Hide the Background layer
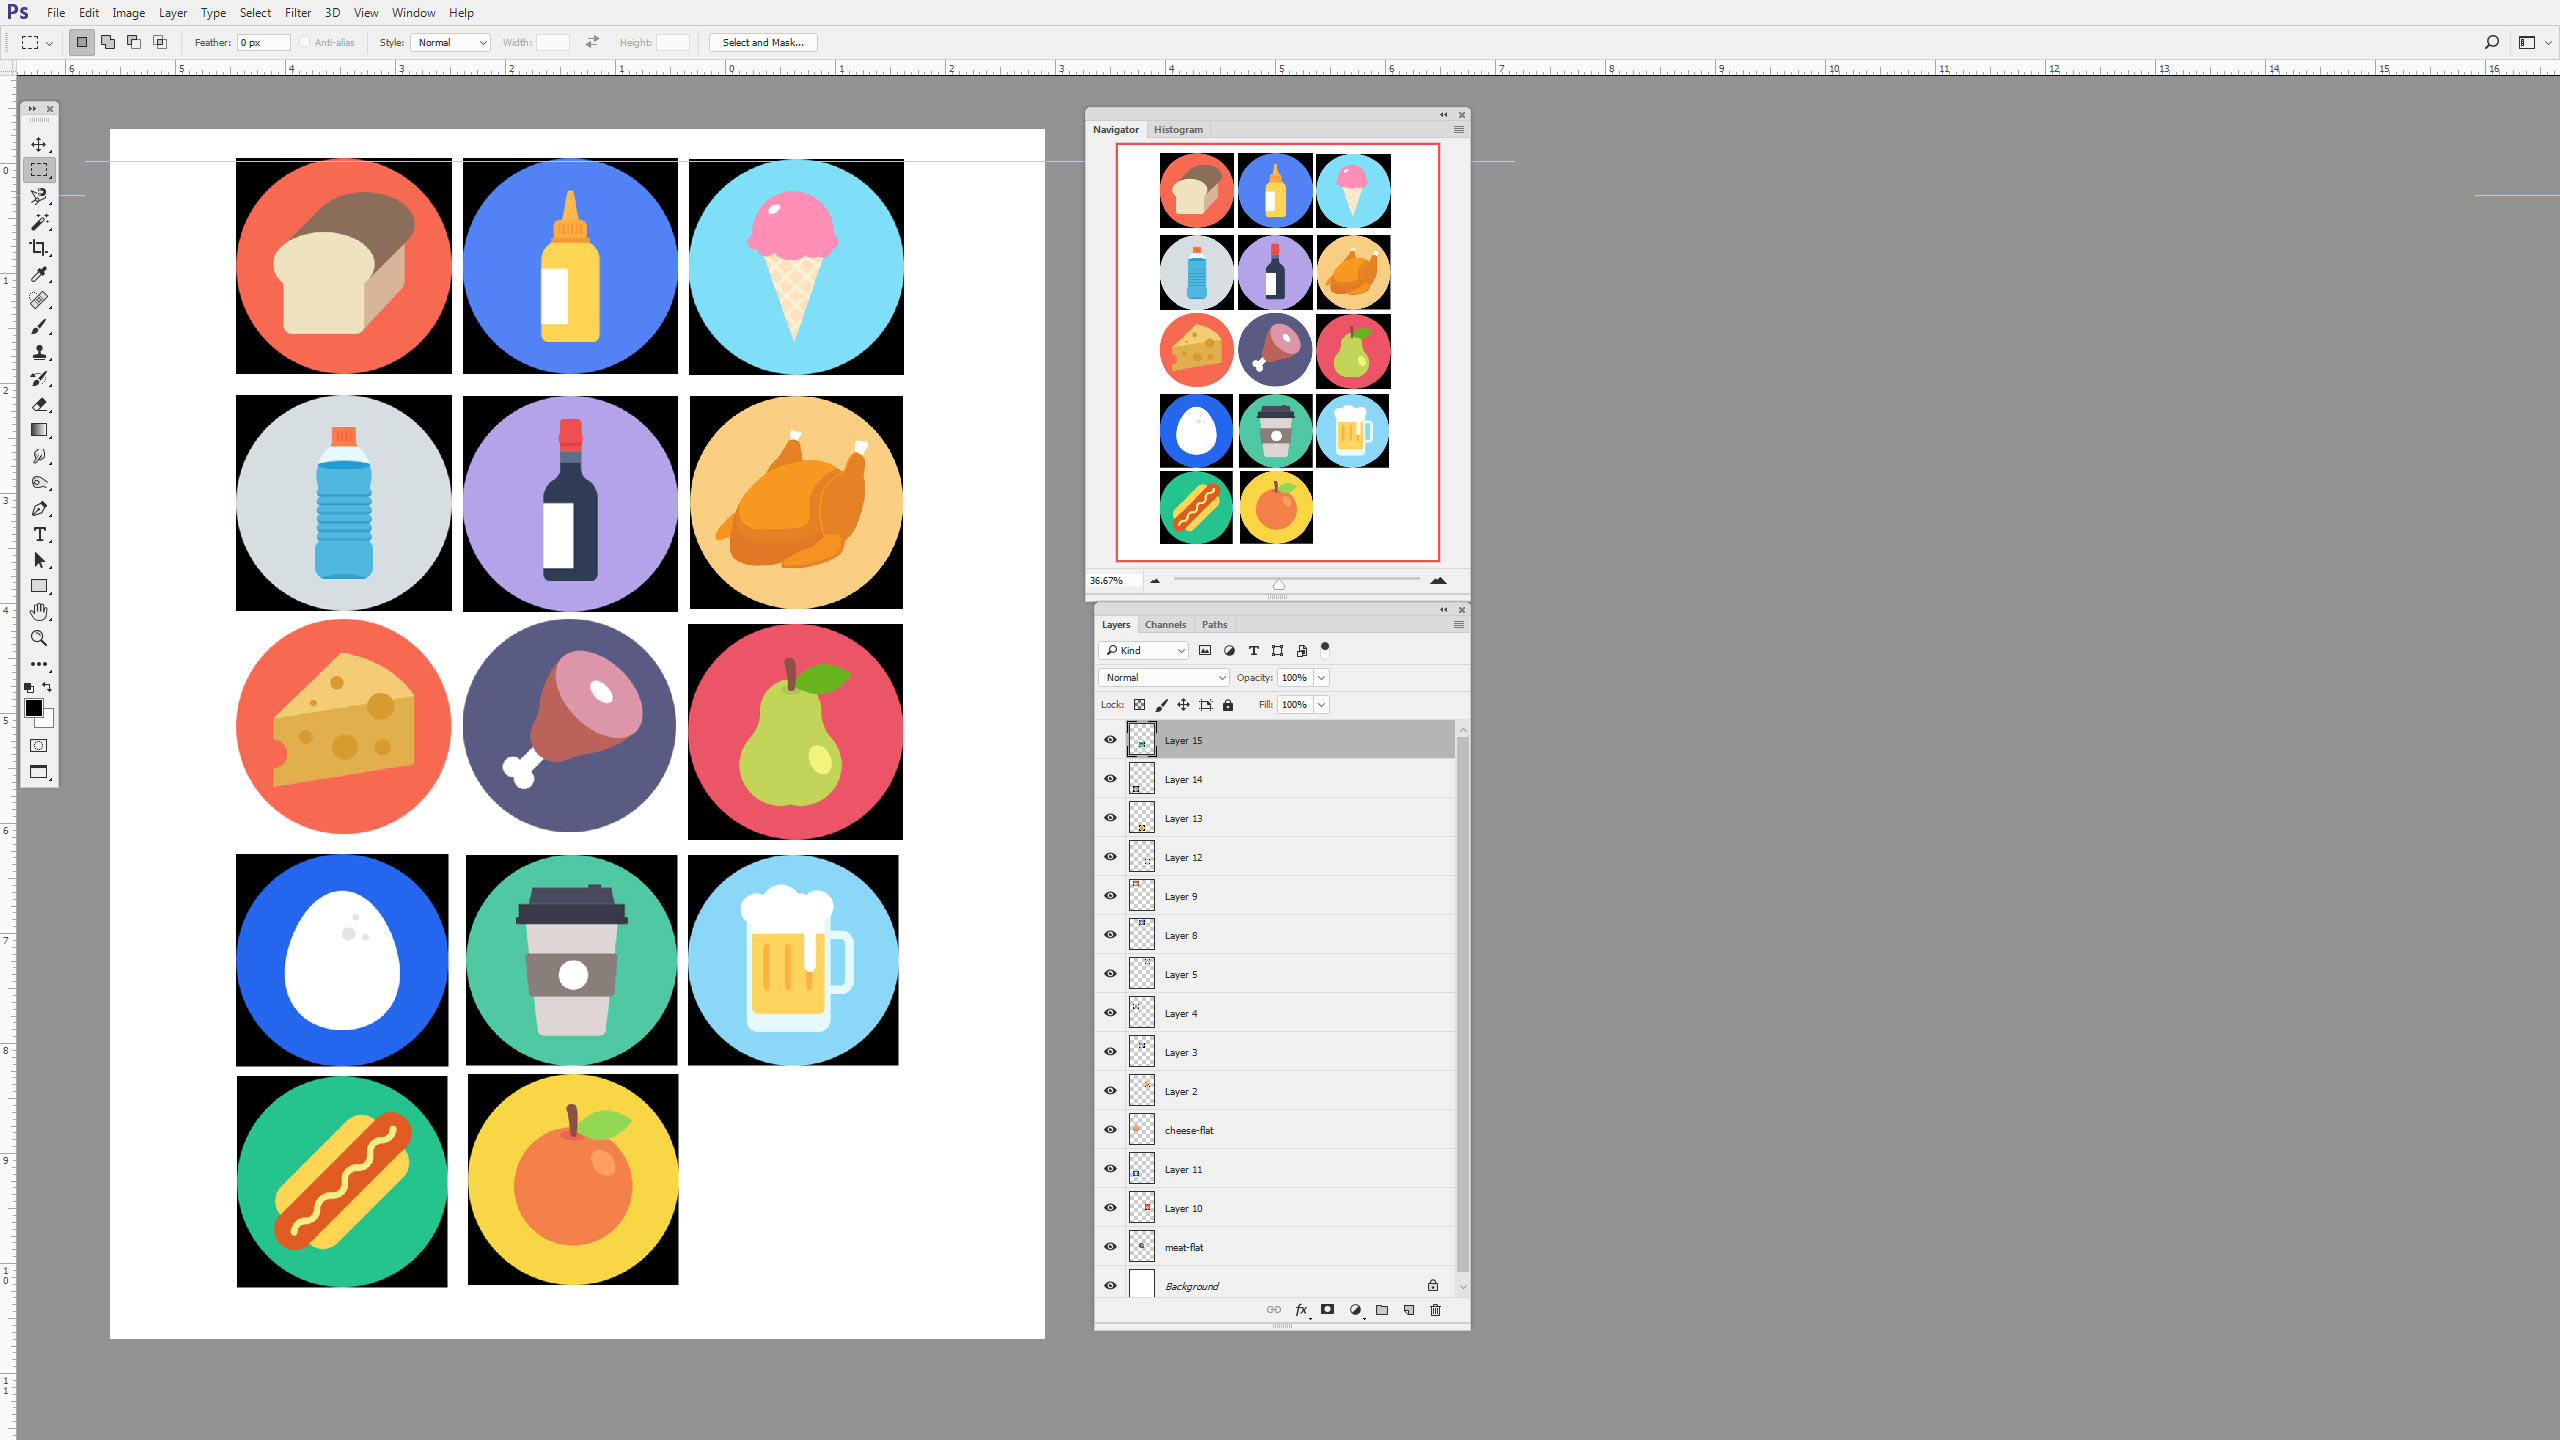The width and height of the screenshot is (2560, 1440). click(x=1110, y=1286)
